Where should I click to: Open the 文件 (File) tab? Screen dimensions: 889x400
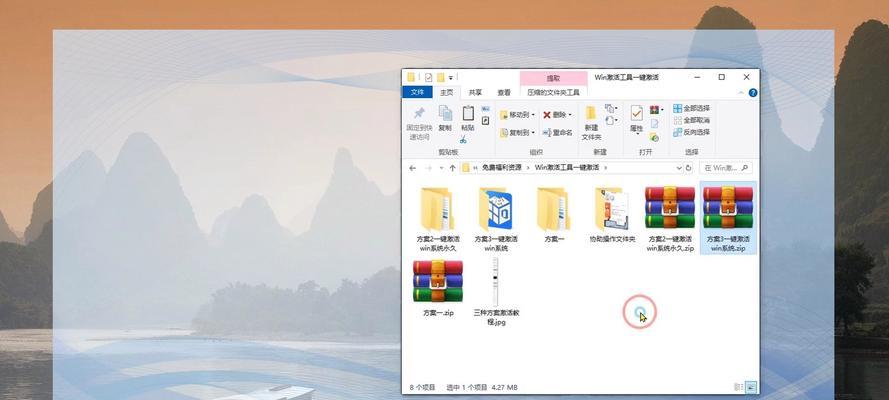(x=417, y=92)
